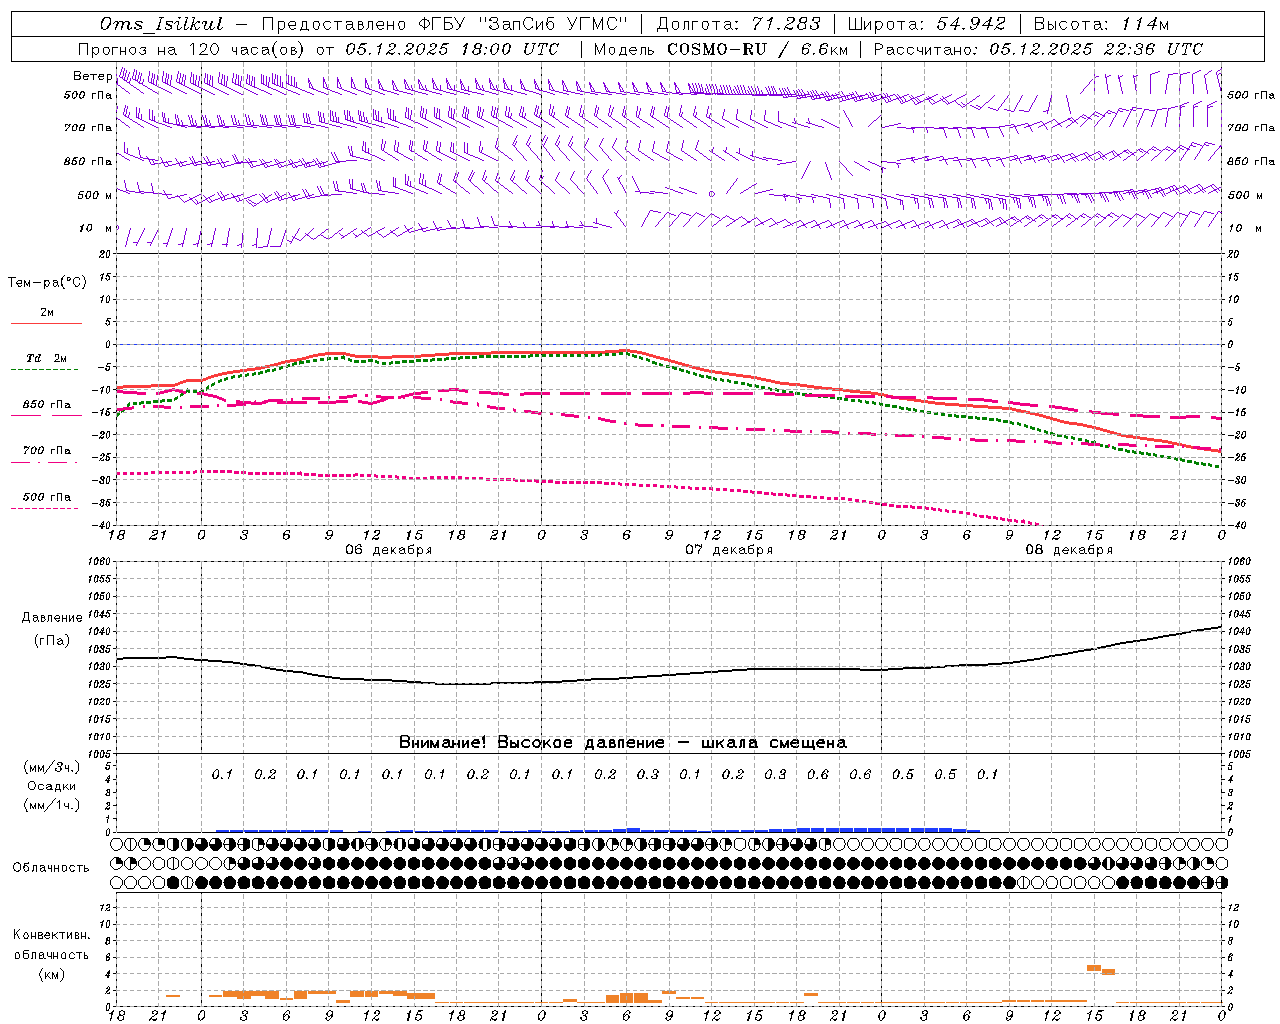Click the Долгота: 71.283 value
1280x1024 pixels.
738,24
